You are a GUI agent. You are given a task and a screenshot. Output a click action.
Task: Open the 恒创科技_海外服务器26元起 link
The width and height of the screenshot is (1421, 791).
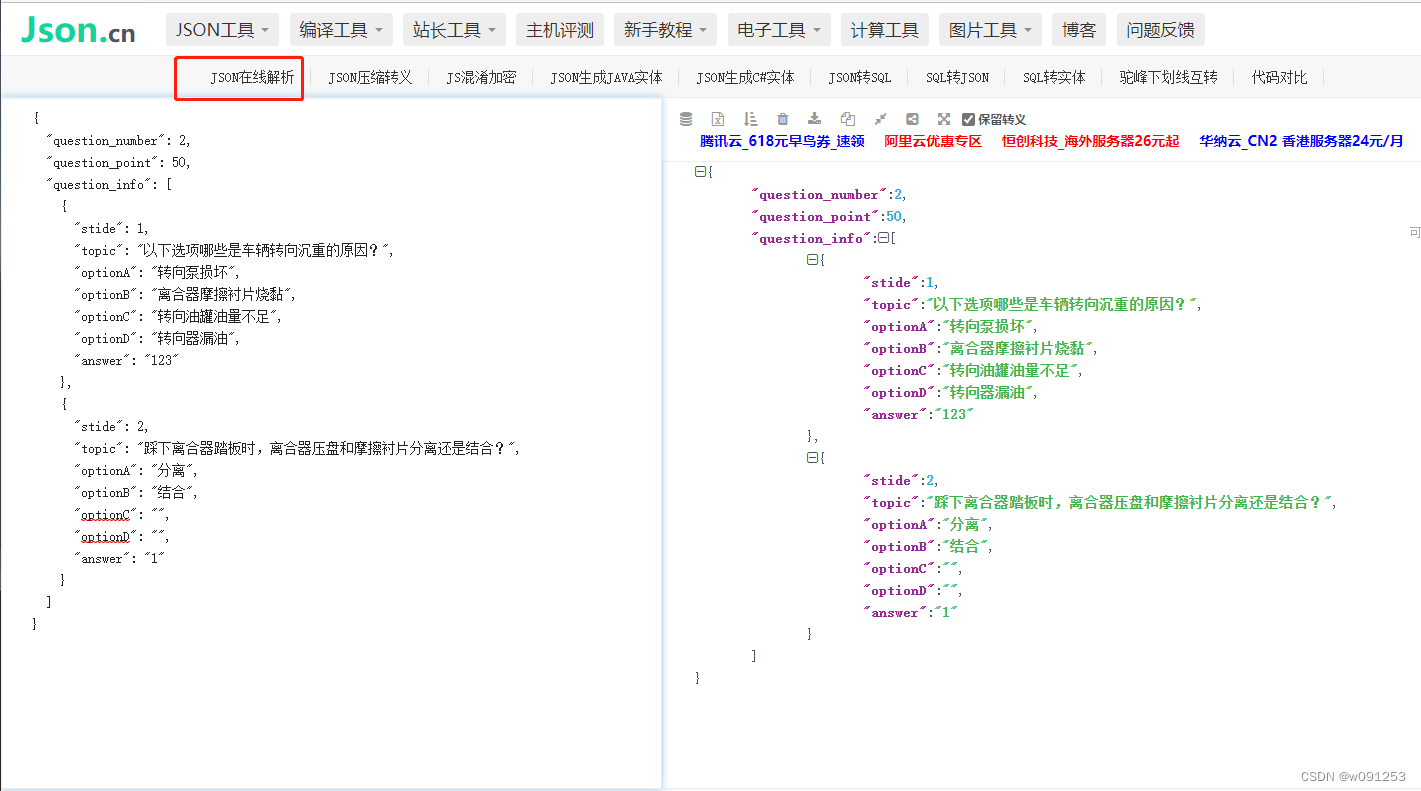coord(1090,141)
